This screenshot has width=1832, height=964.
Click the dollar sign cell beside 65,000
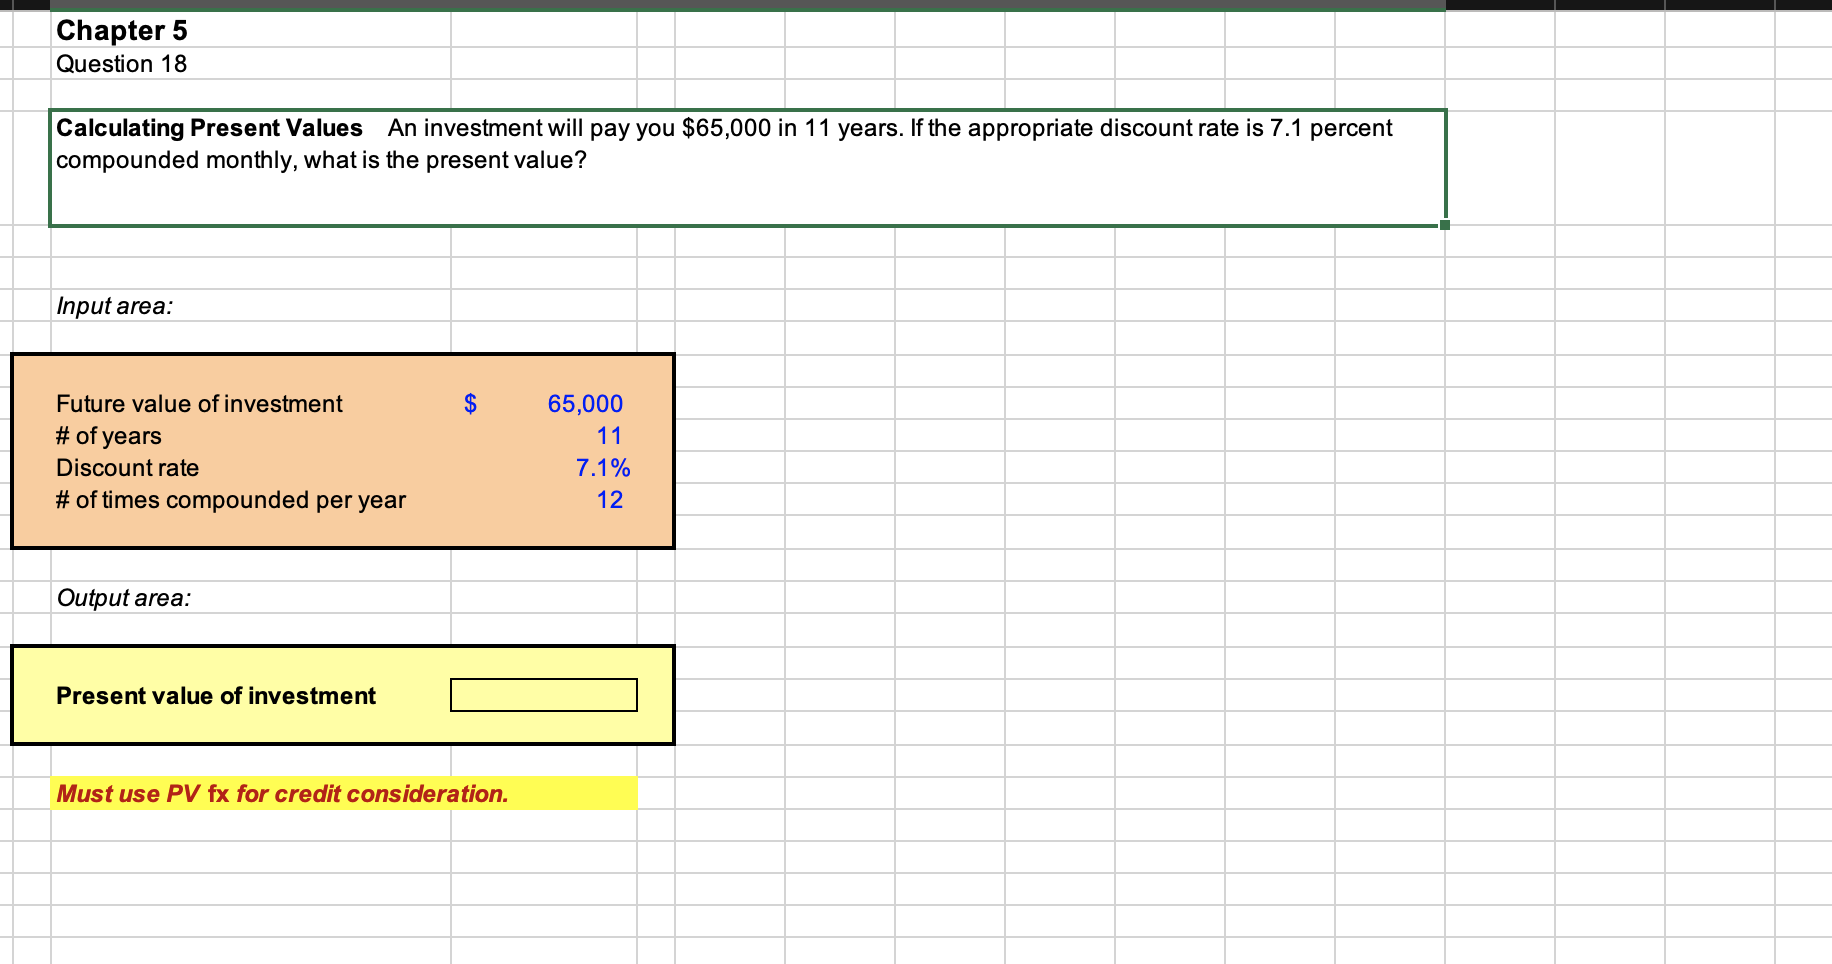(x=469, y=403)
